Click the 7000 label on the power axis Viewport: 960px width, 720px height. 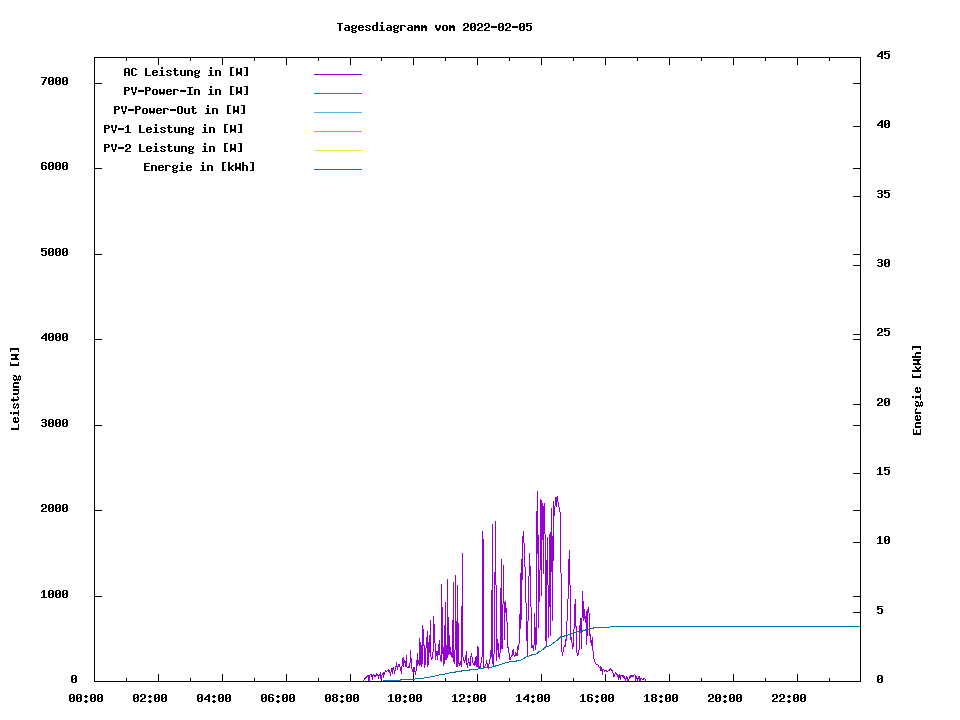54,81
